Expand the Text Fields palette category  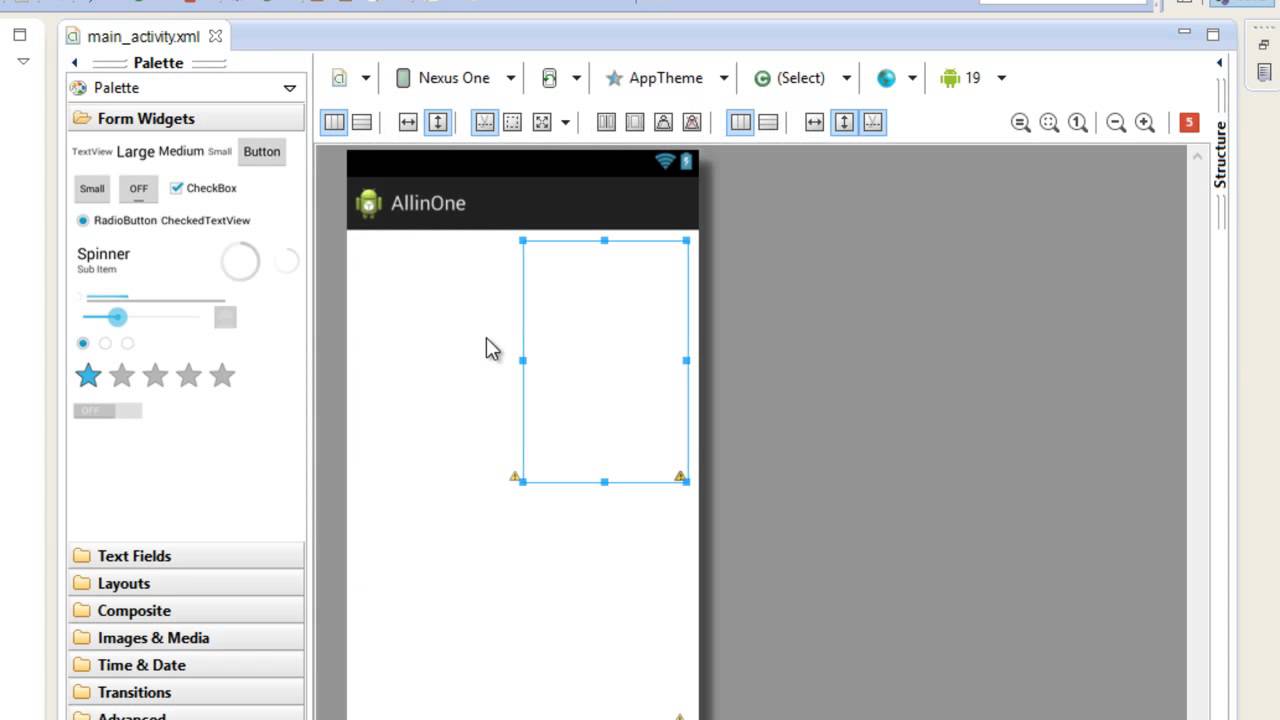[186, 556]
